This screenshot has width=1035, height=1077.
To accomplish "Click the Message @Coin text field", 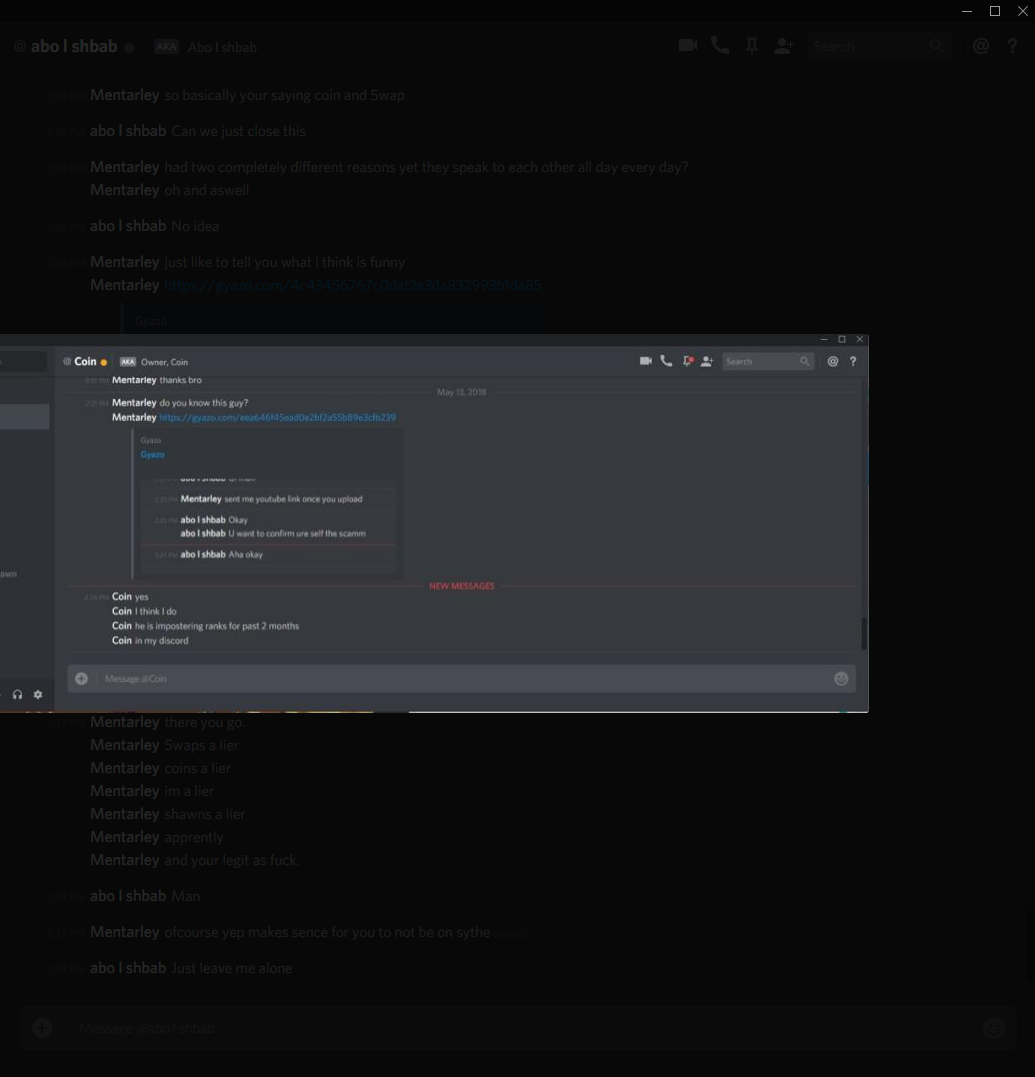I will tap(462, 679).
